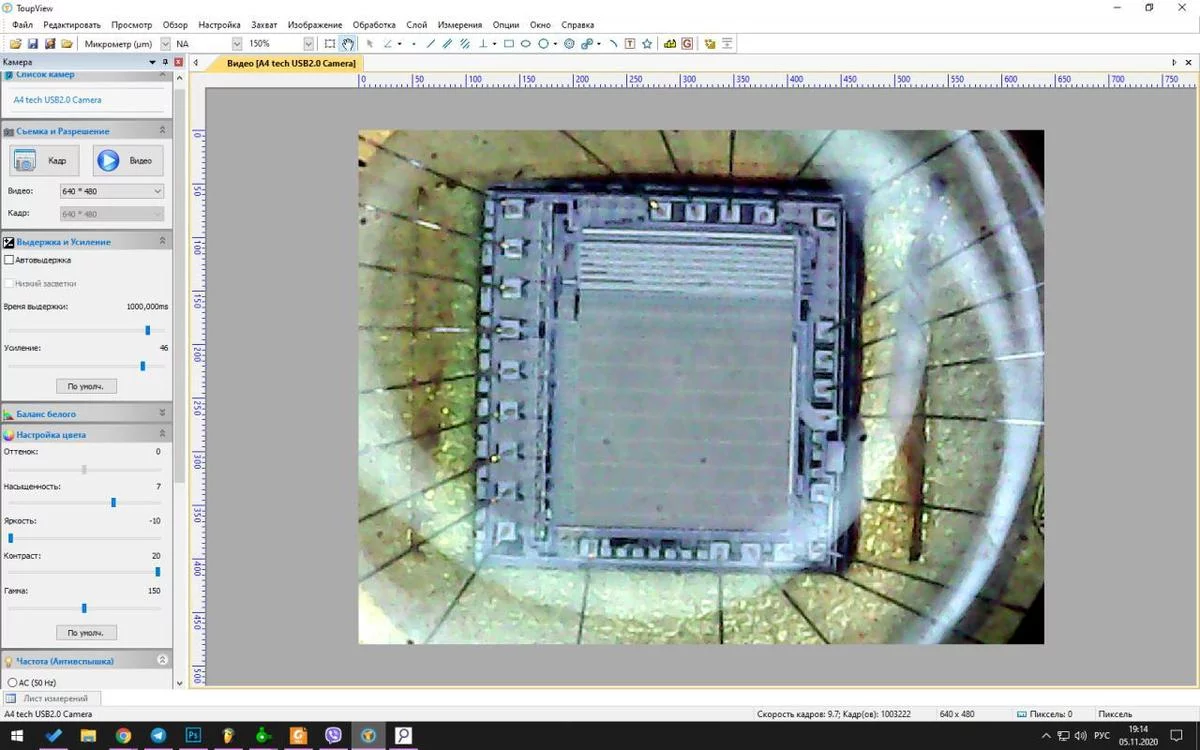Activate the hand pan tool
1200x750 pixels.
click(x=348, y=44)
